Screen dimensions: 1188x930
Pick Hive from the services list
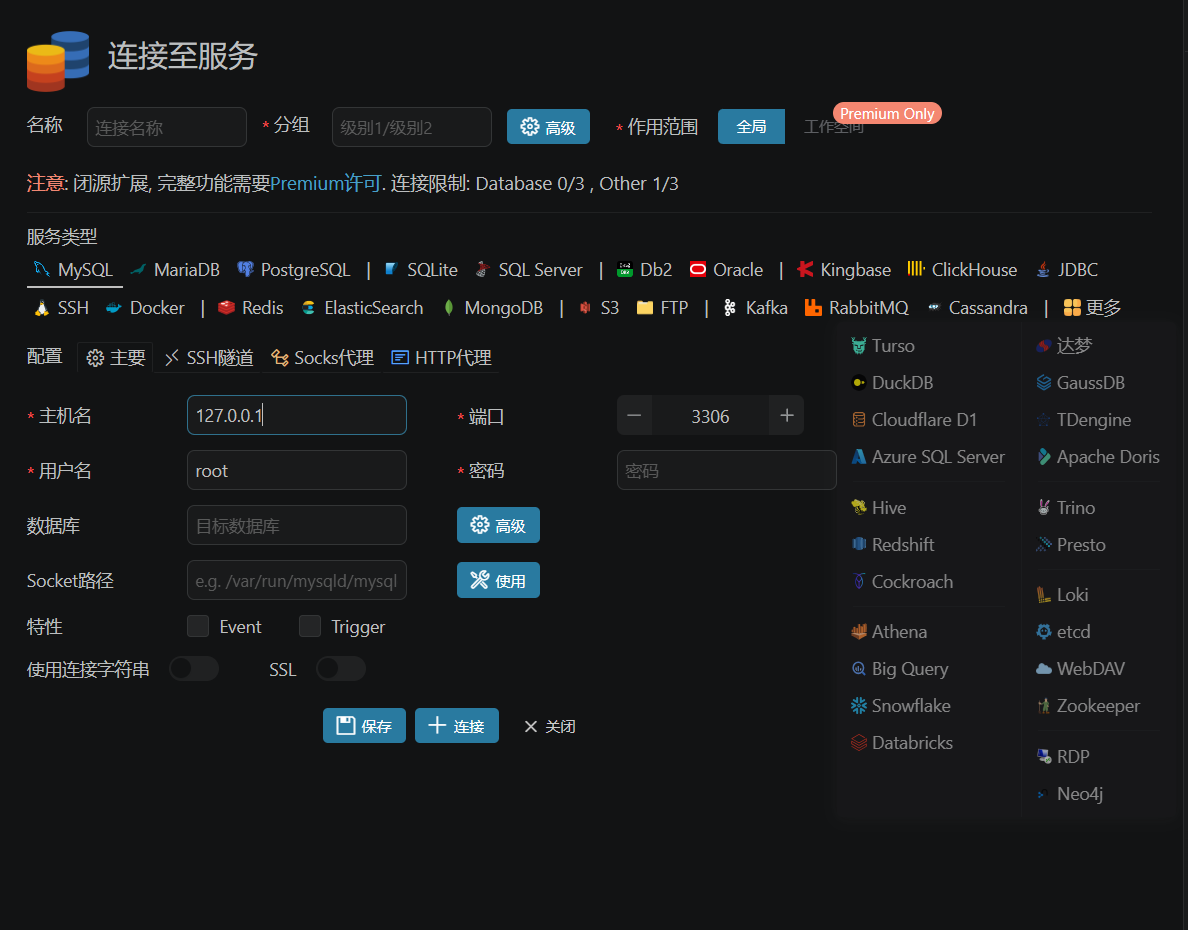(x=878, y=508)
